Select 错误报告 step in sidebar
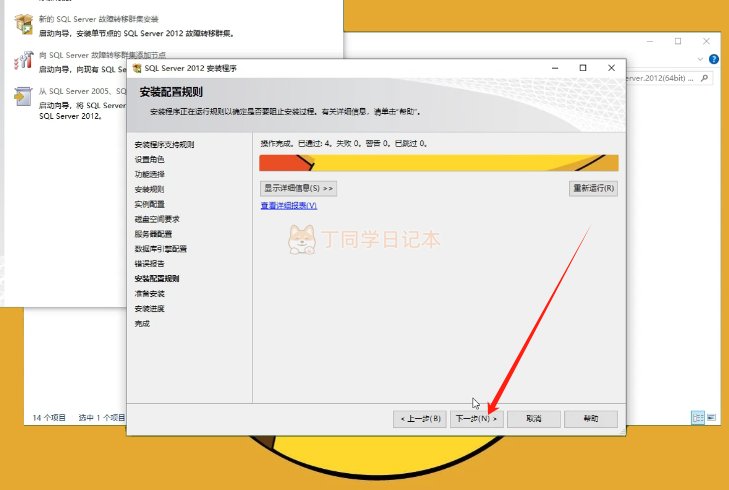729x490 pixels. point(149,264)
